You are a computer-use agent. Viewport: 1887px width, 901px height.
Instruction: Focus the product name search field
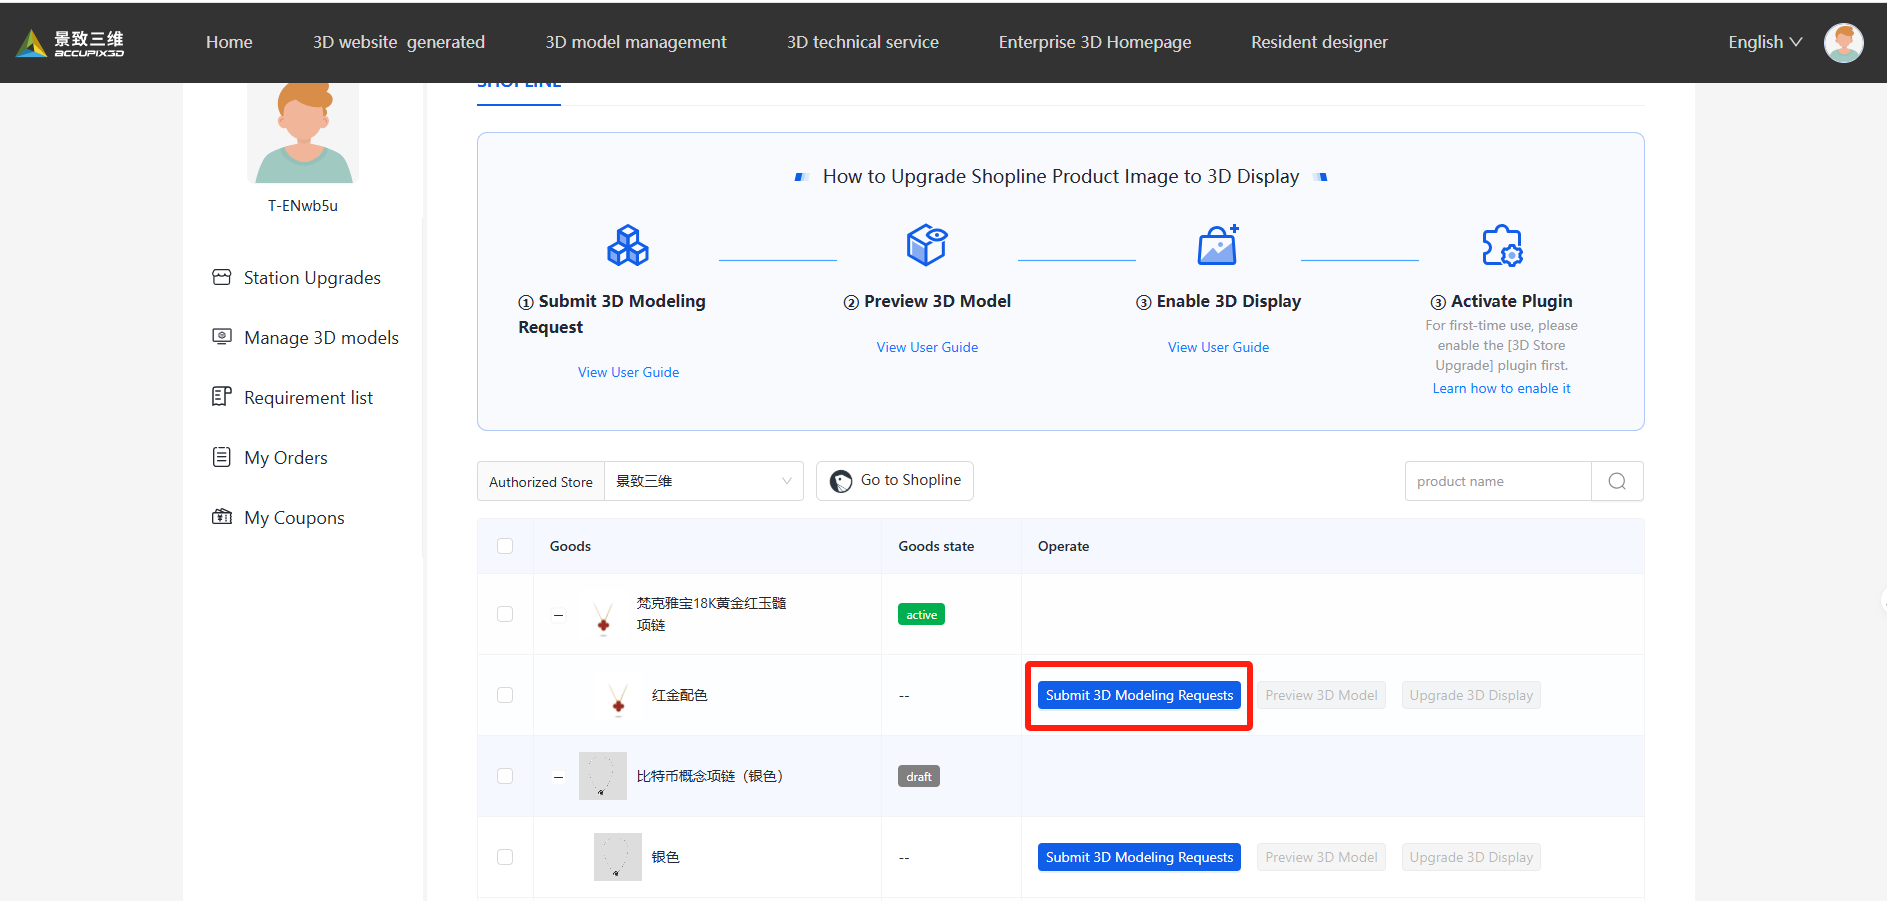(1498, 481)
